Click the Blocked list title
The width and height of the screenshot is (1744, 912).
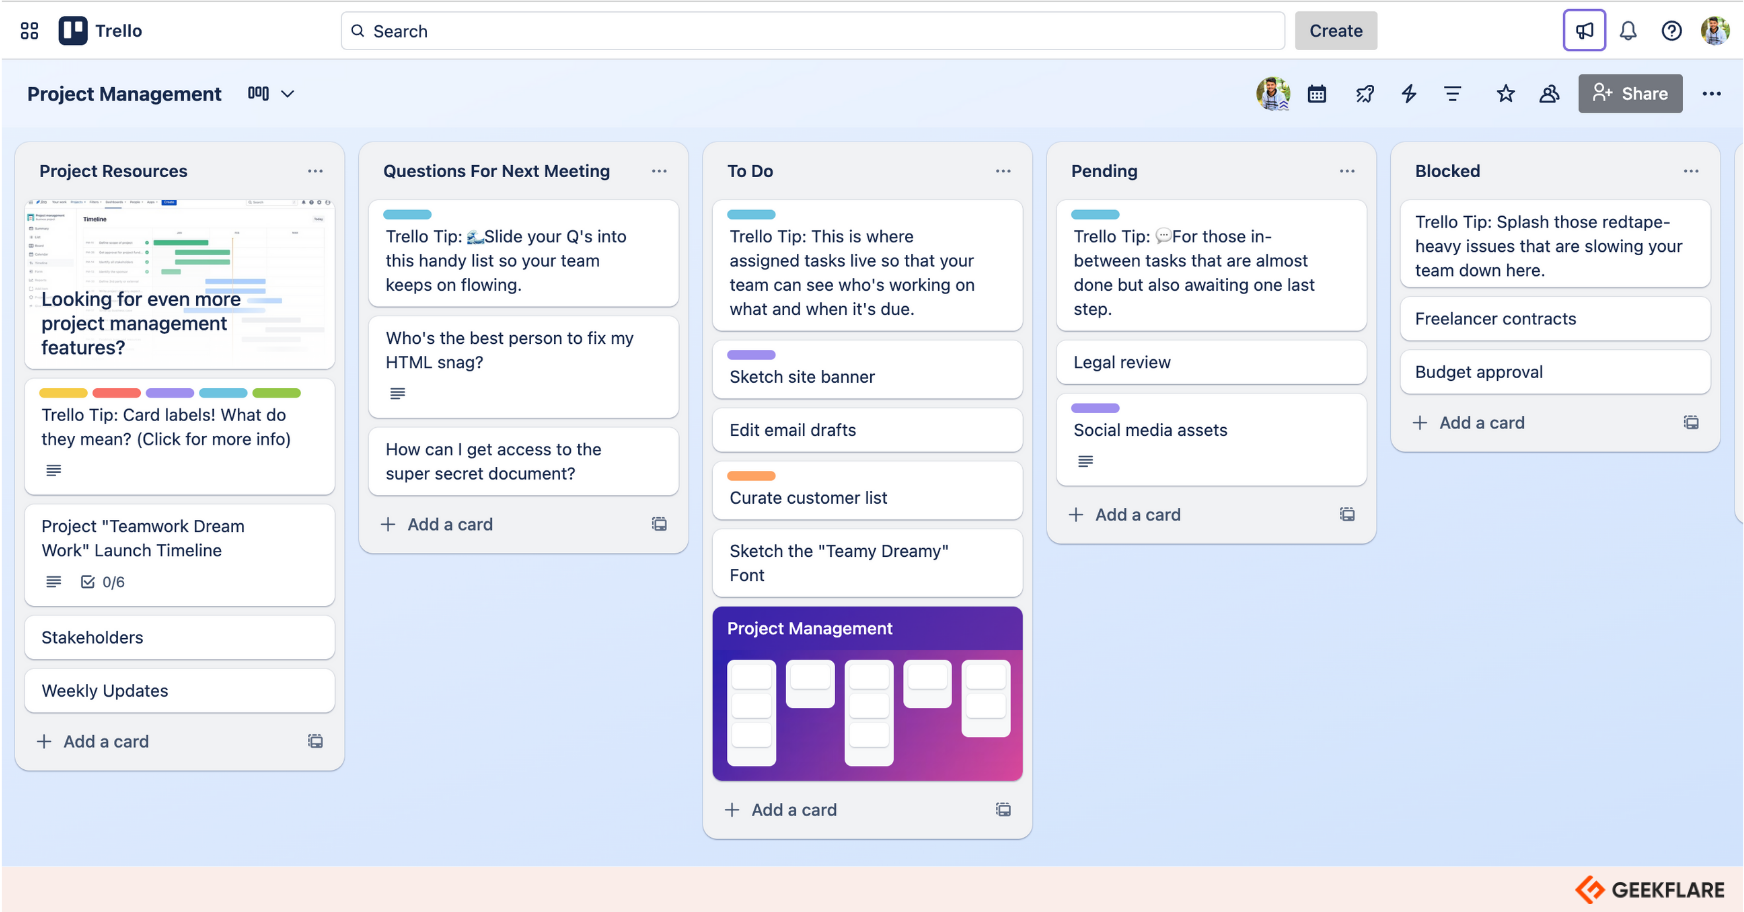pyautogui.click(x=1447, y=171)
